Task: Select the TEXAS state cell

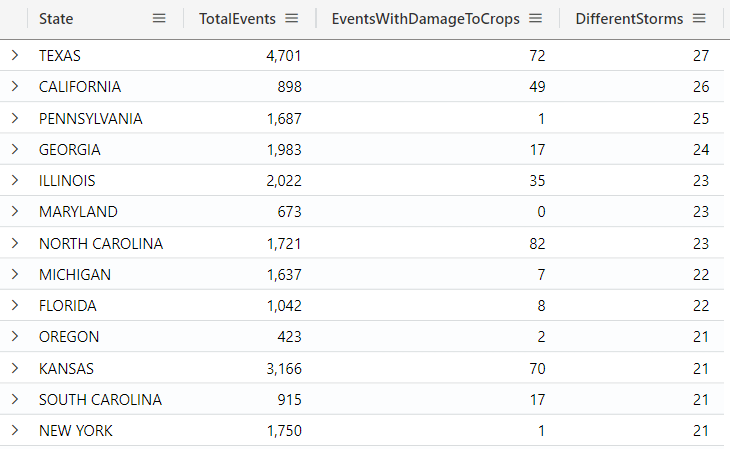Action: click(x=60, y=56)
